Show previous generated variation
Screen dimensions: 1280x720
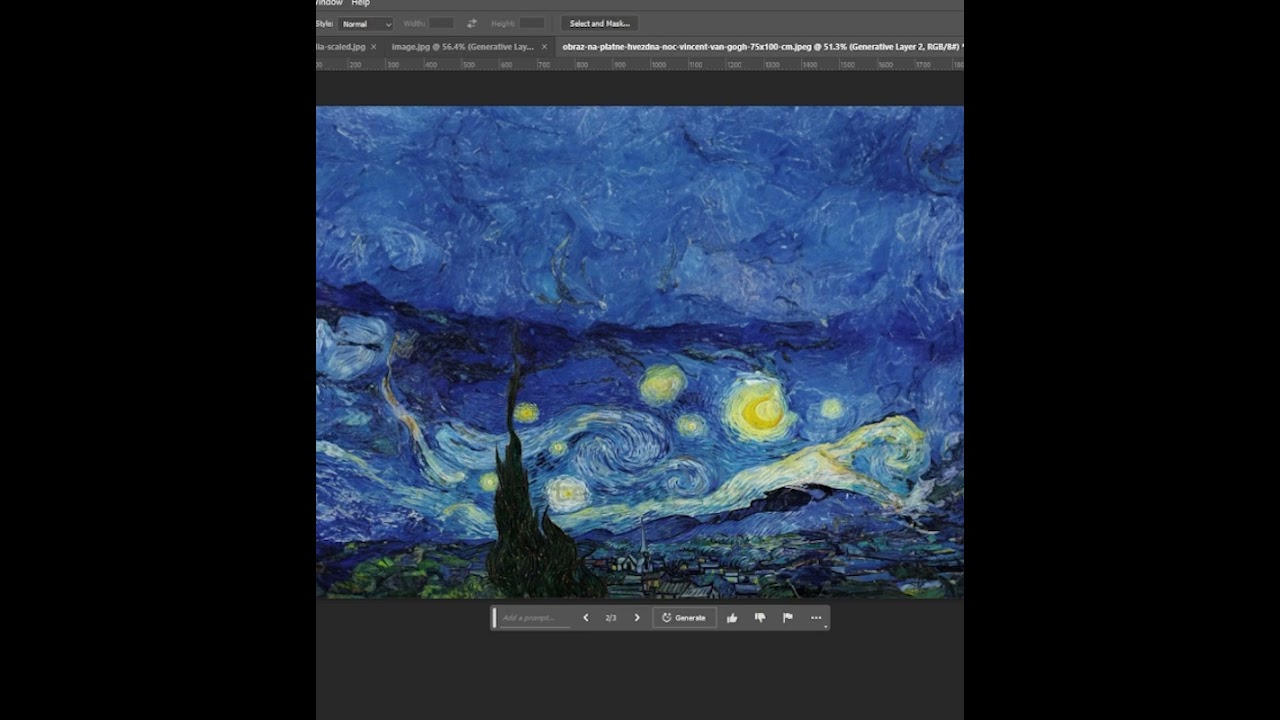pyautogui.click(x=586, y=618)
